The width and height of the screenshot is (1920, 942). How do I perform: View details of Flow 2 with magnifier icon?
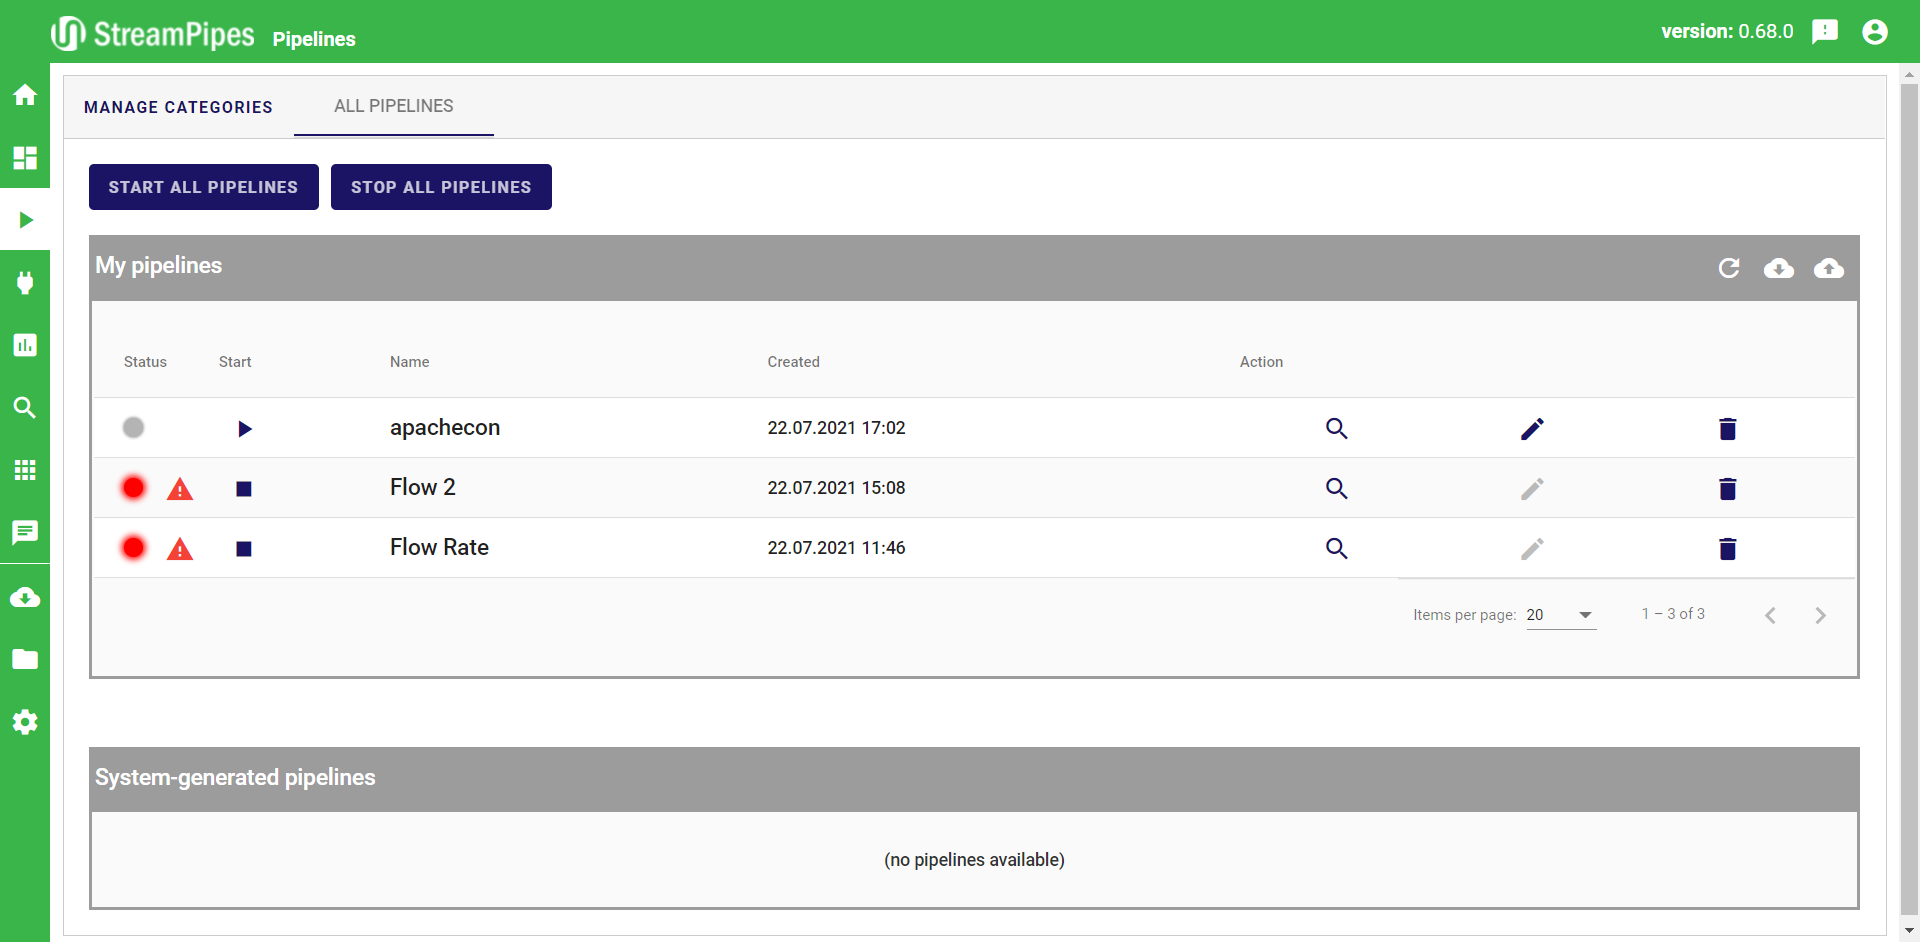coord(1336,489)
